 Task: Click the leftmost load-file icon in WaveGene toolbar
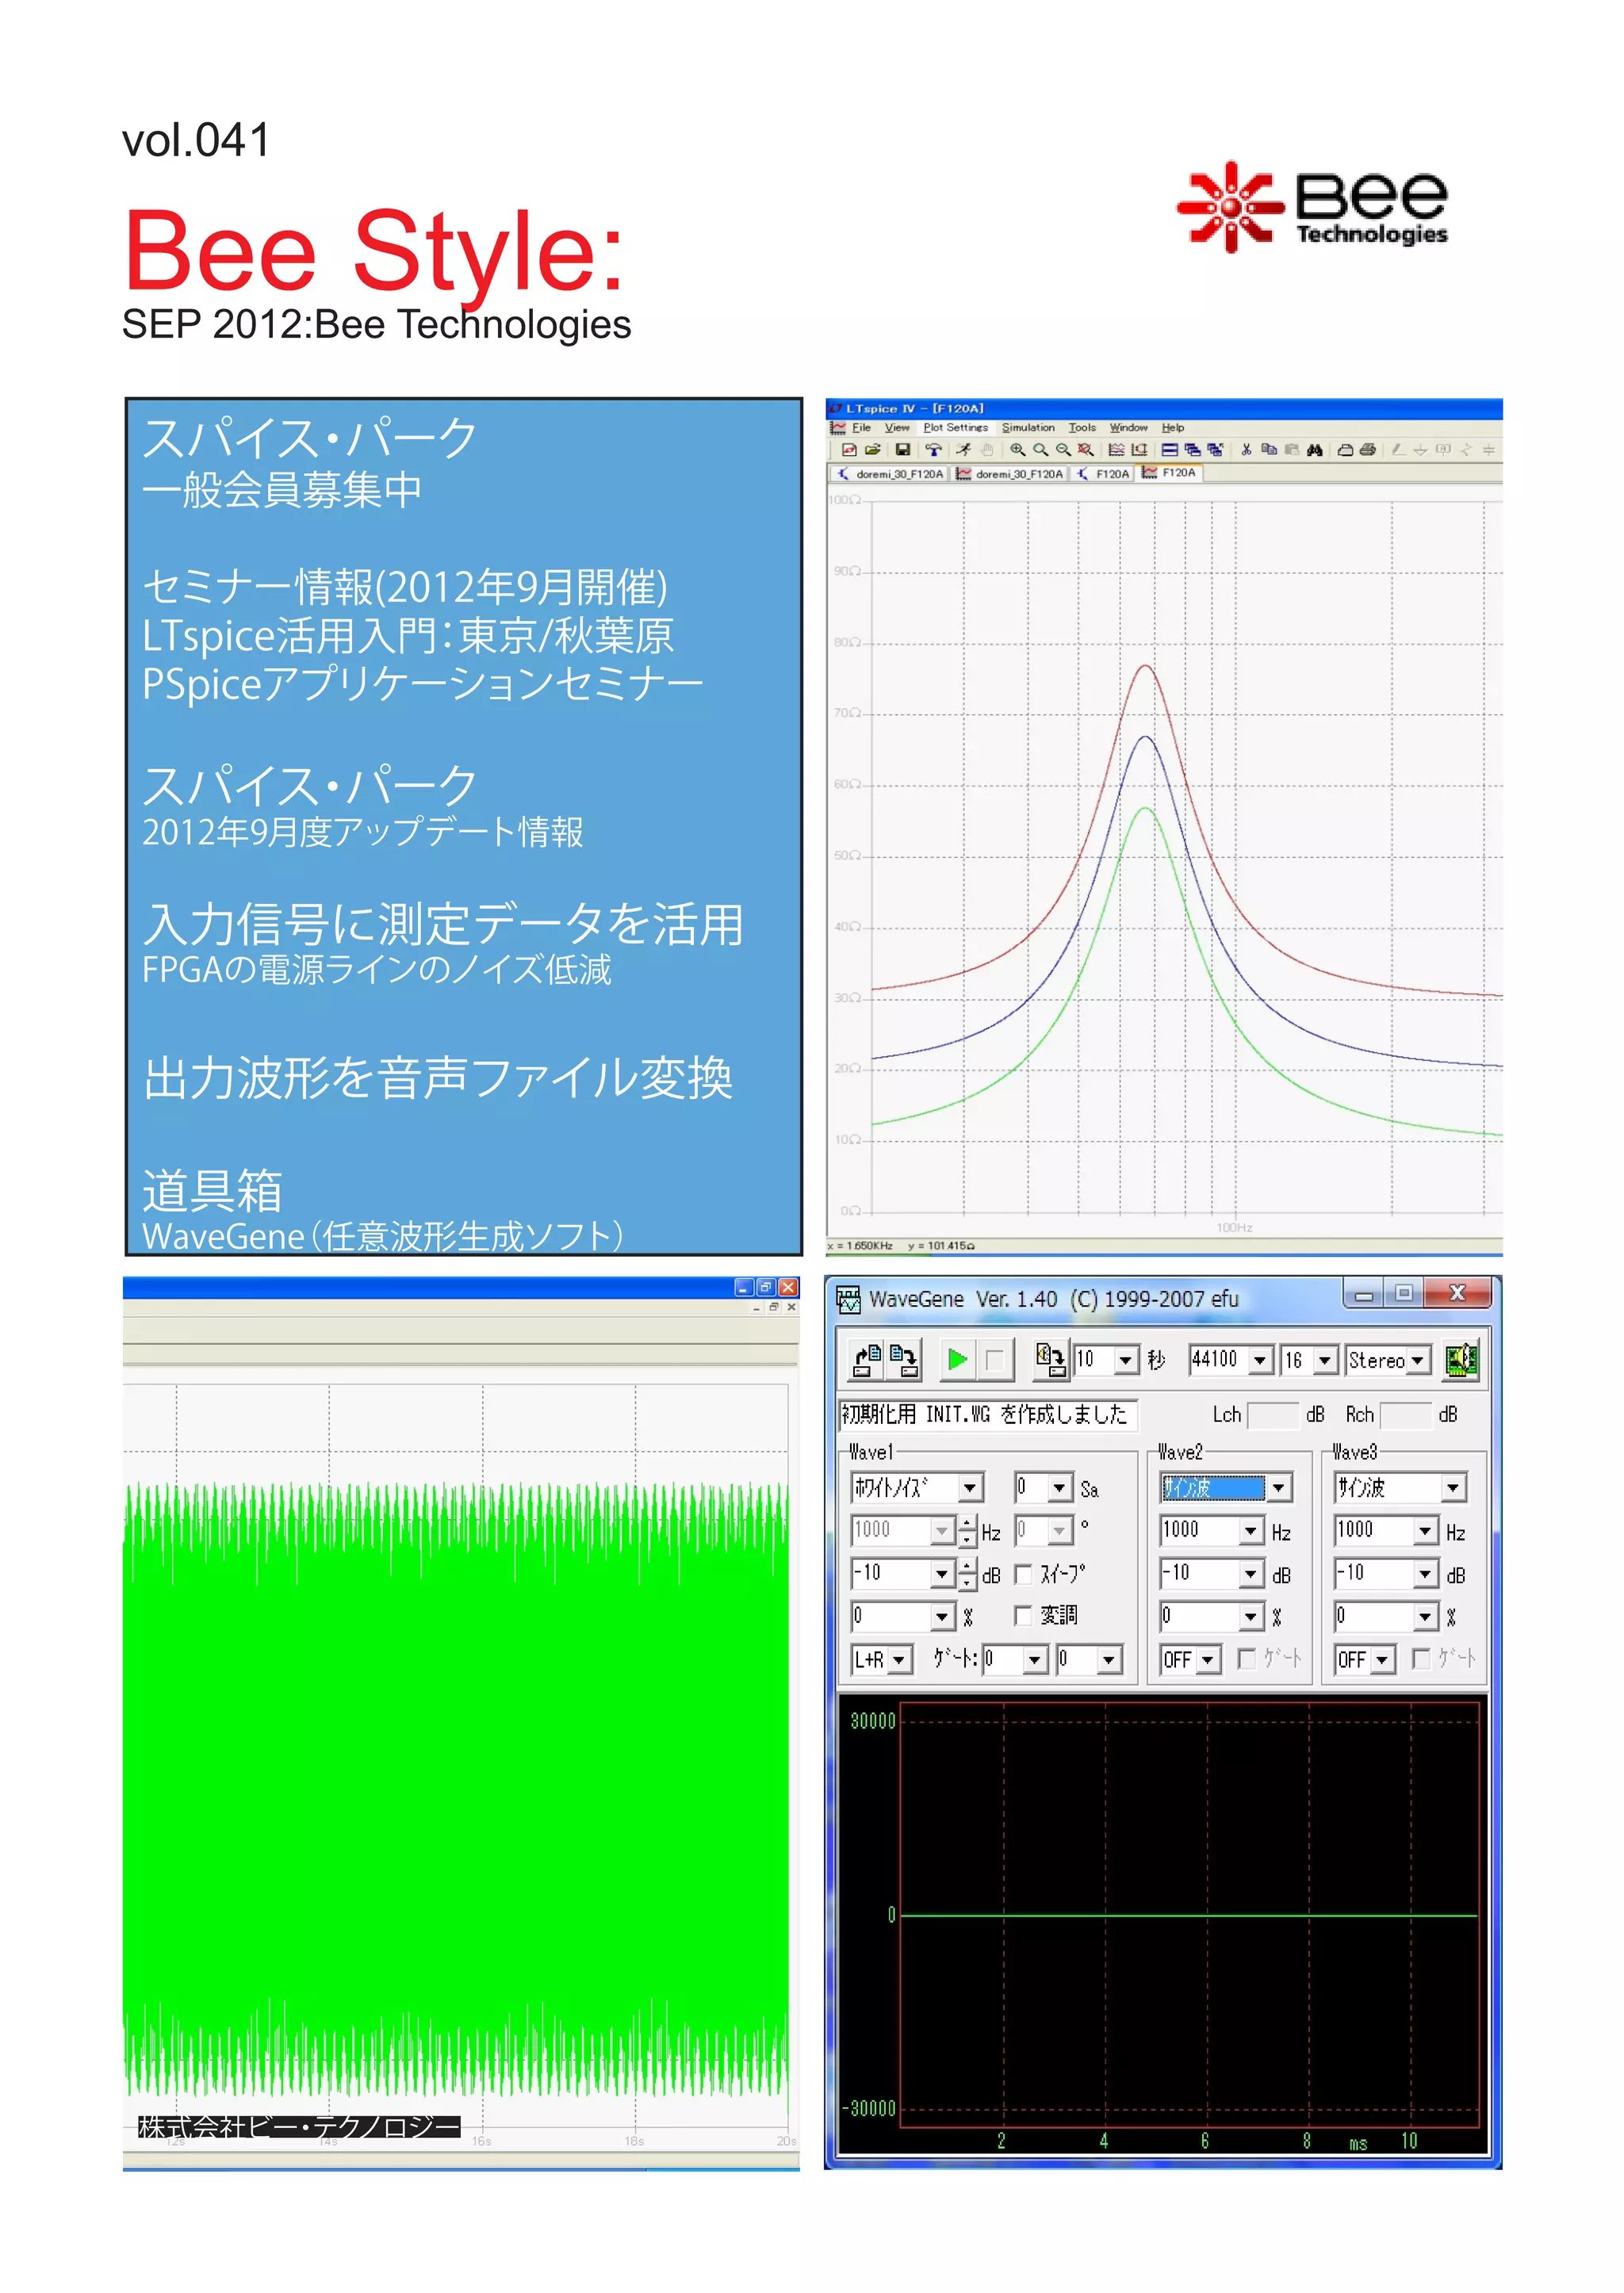867,1359
